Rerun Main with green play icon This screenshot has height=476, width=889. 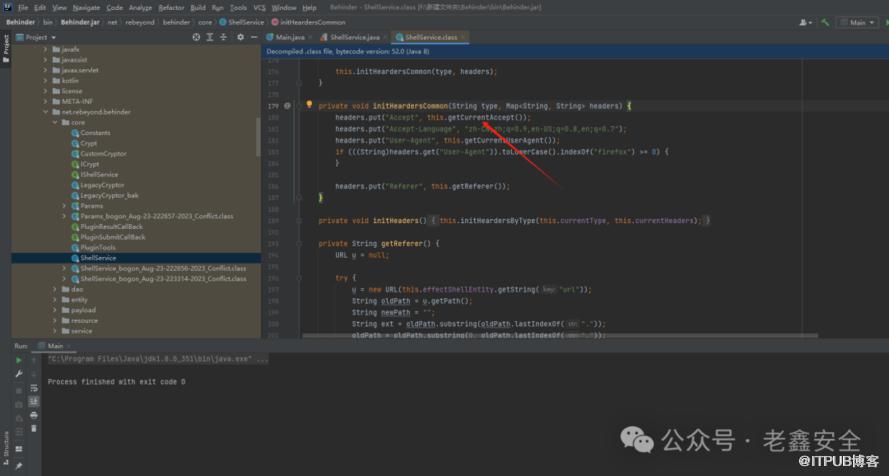click(x=18, y=360)
